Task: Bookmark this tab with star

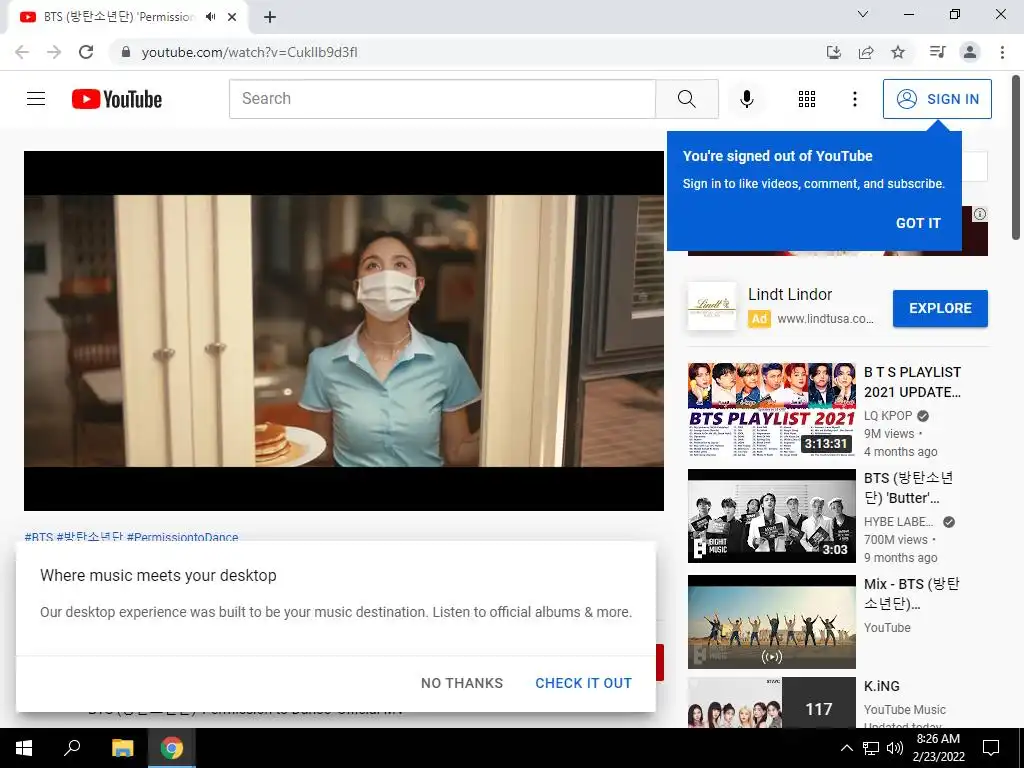Action: [898, 52]
